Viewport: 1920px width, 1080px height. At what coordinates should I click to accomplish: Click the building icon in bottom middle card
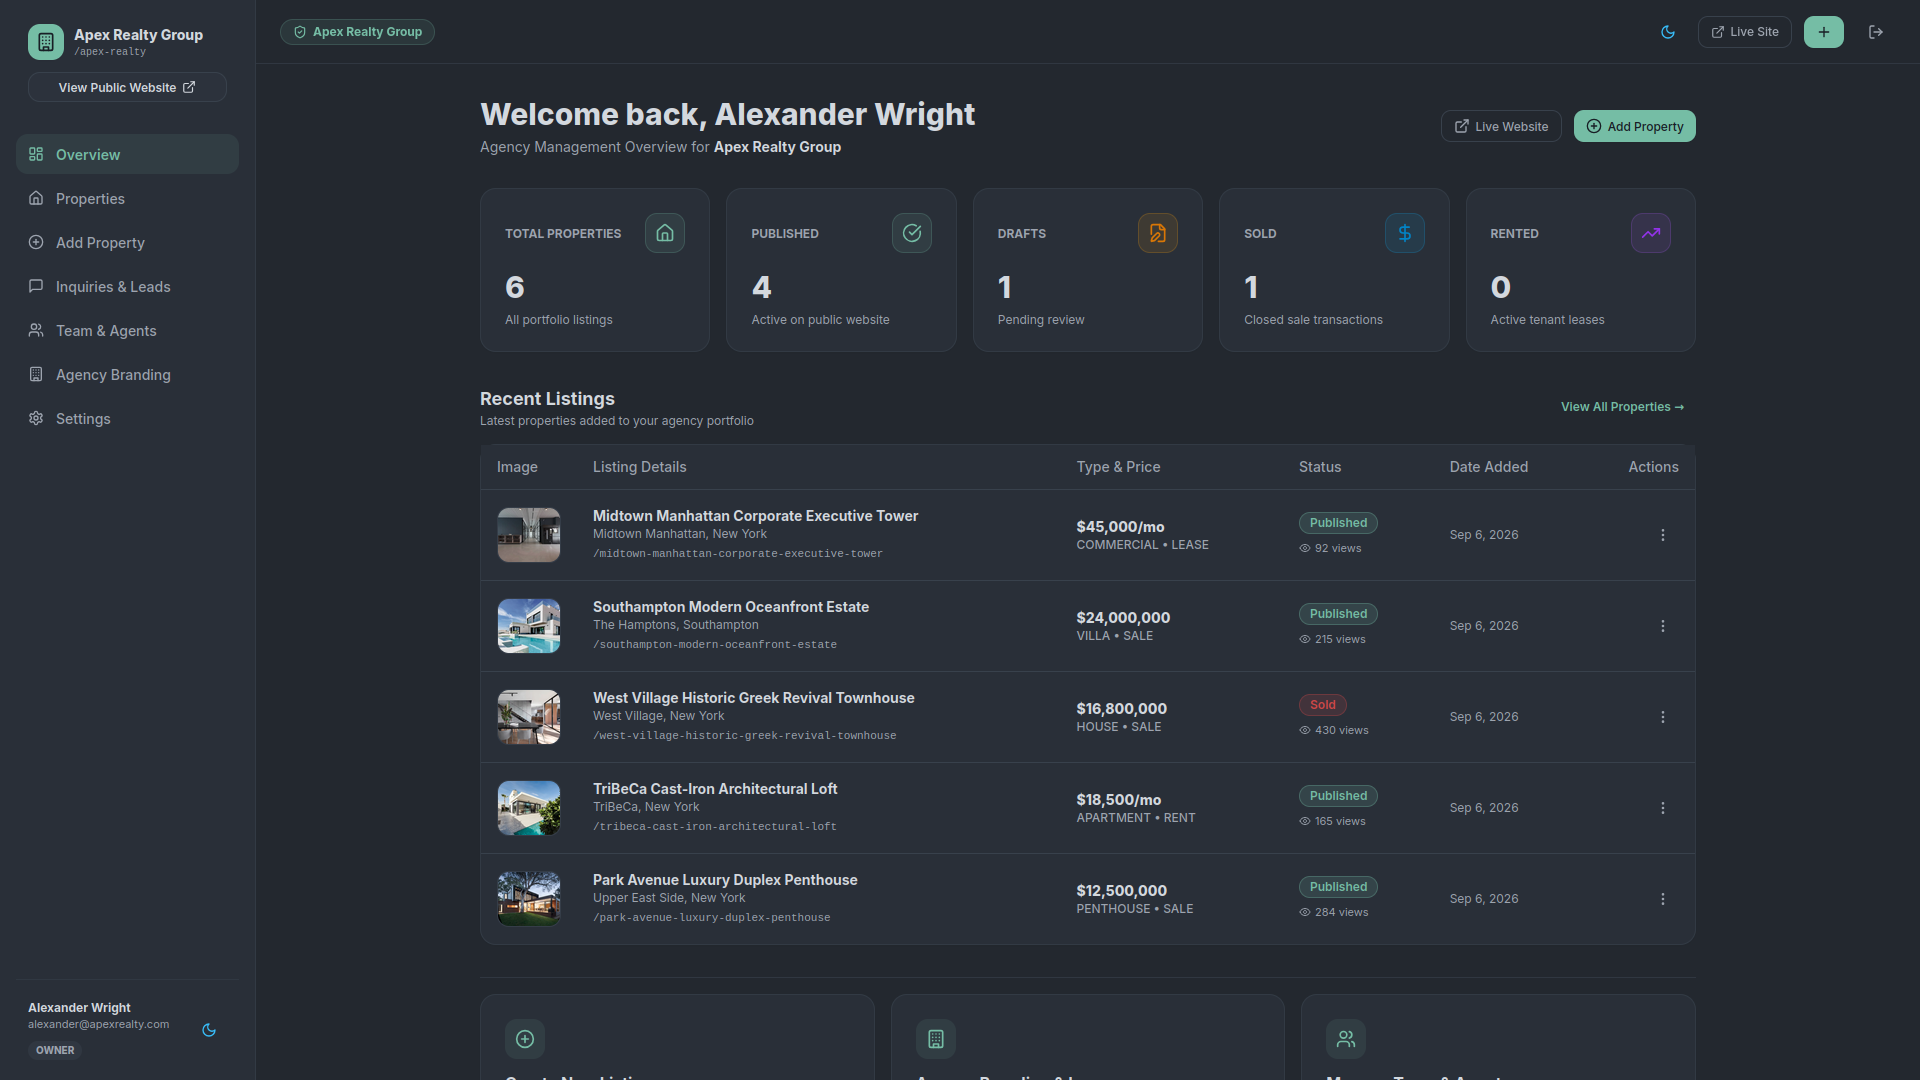click(936, 1039)
